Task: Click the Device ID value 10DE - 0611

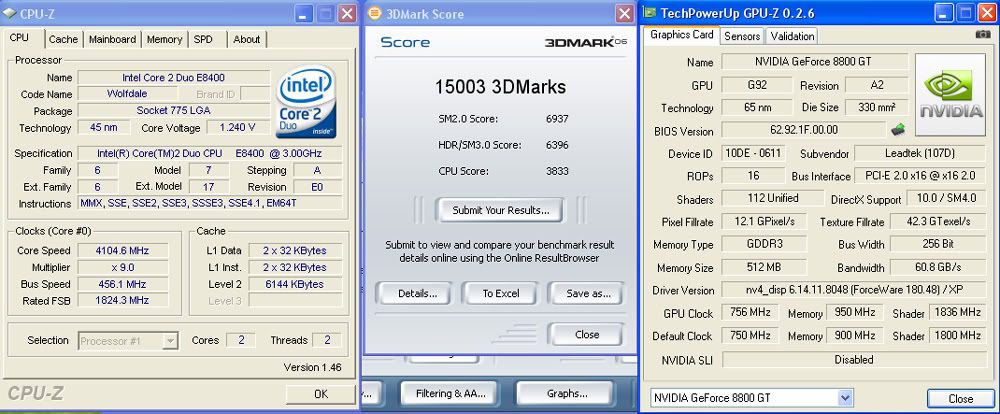Action: tap(753, 153)
